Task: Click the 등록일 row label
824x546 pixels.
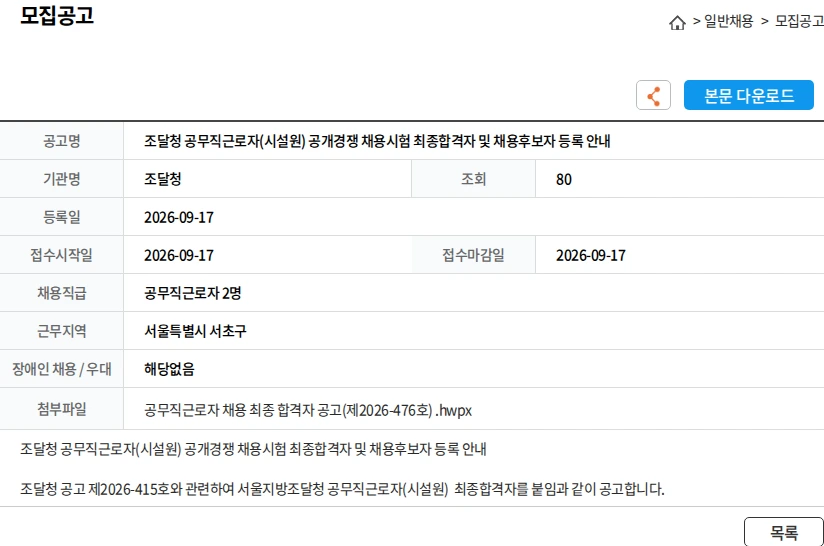Action: tap(61, 217)
